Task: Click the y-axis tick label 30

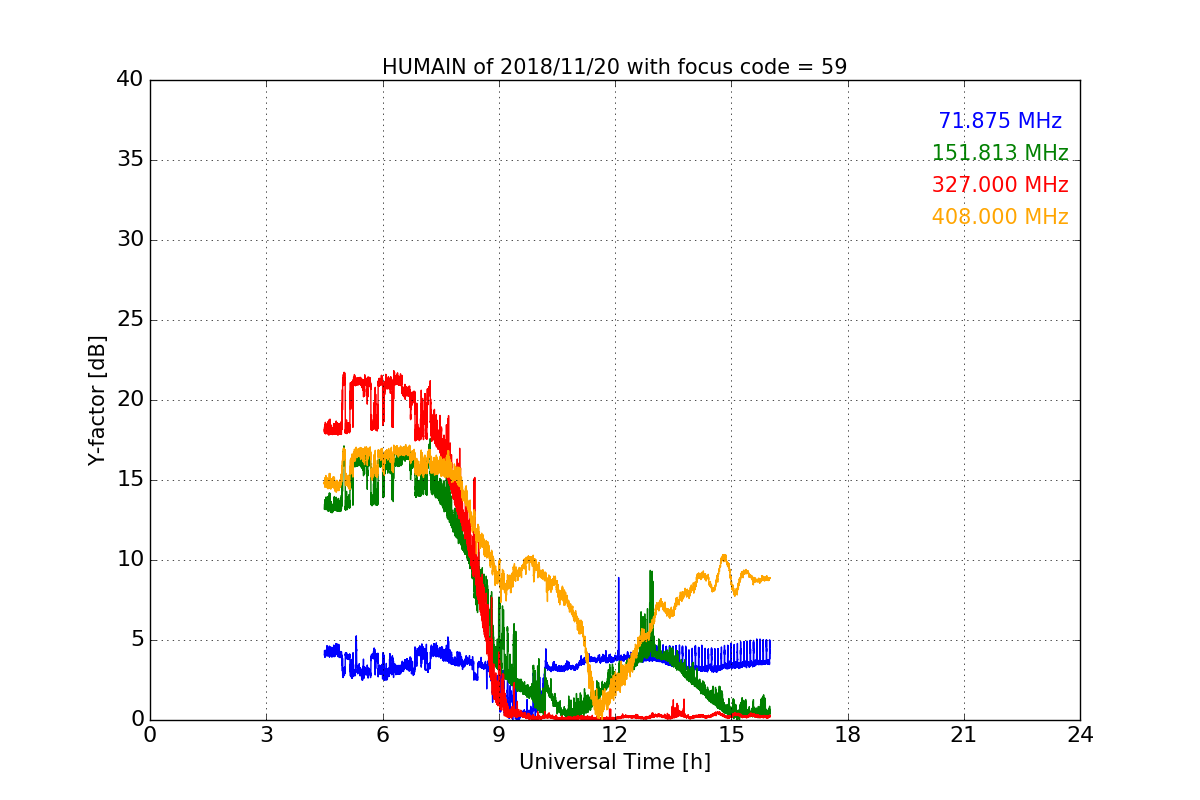Action: 130,240
